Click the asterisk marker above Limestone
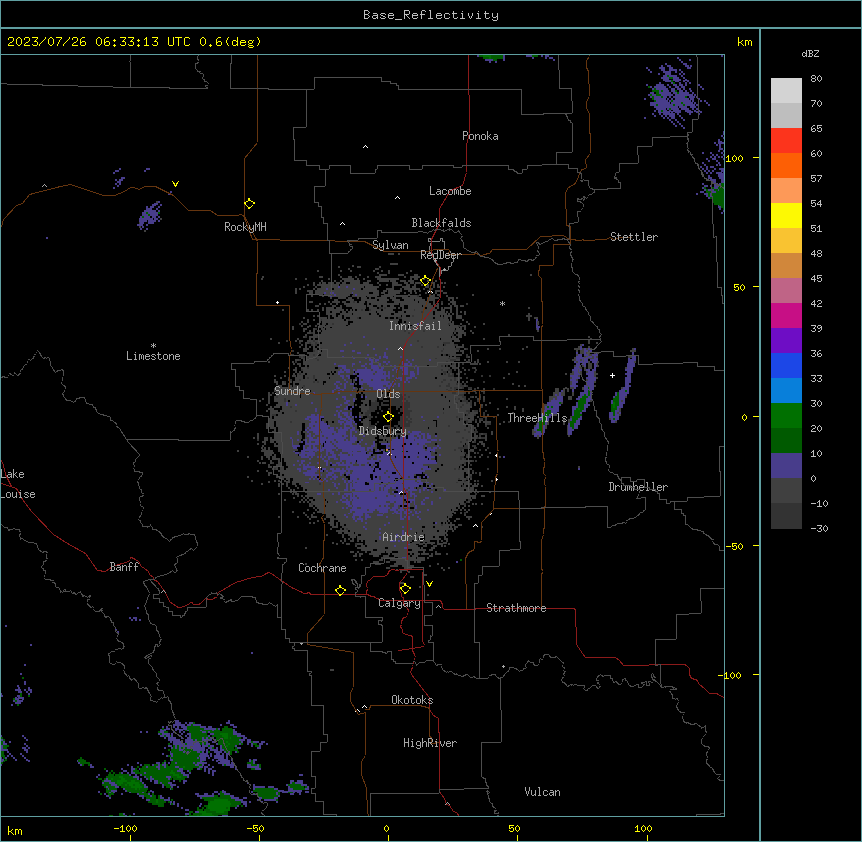This screenshot has width=862, height=842. 153,346
